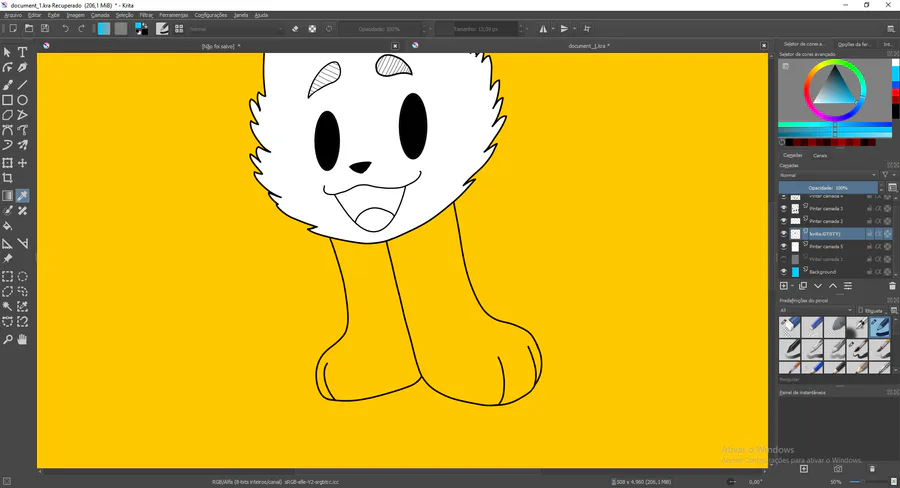Image resolution: width=900 pixels, height=488 pixels.
Task: Open the Arquivo menu
Action: coord(13,16)
